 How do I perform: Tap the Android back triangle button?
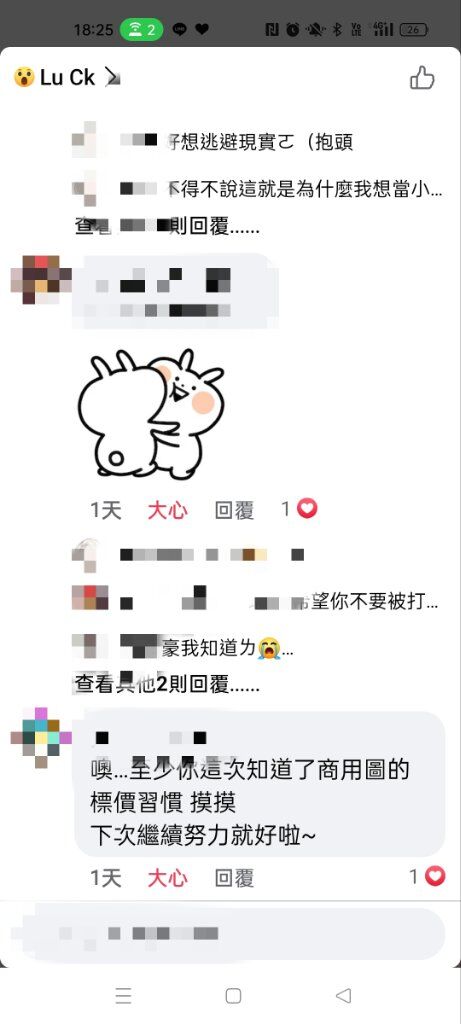(343, 995)
